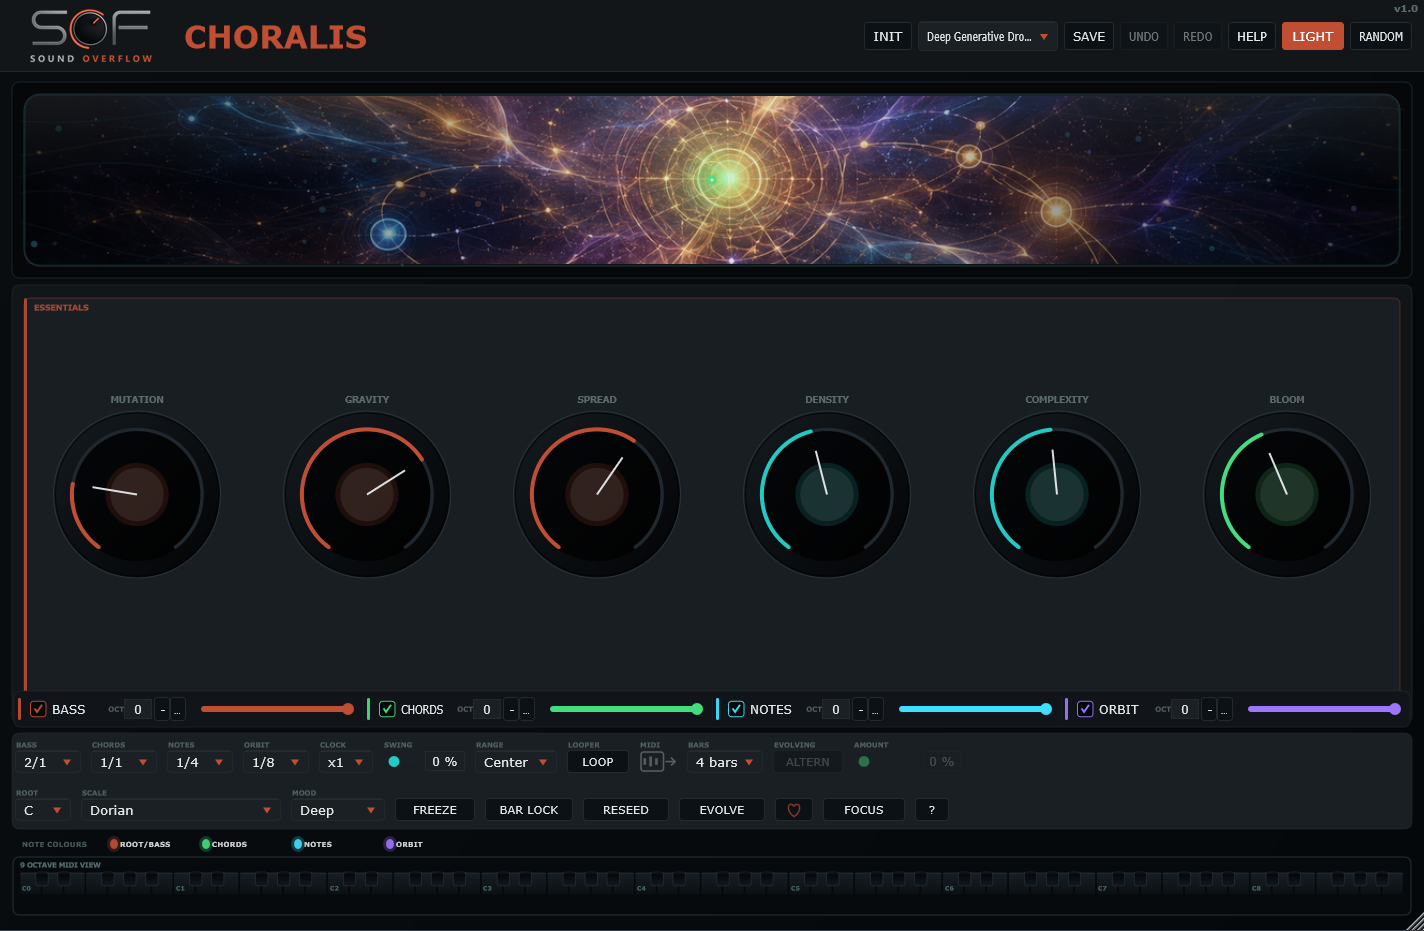Click the RANDOM button
This screenshot has height=931, width=1424.
(1381, 37)
